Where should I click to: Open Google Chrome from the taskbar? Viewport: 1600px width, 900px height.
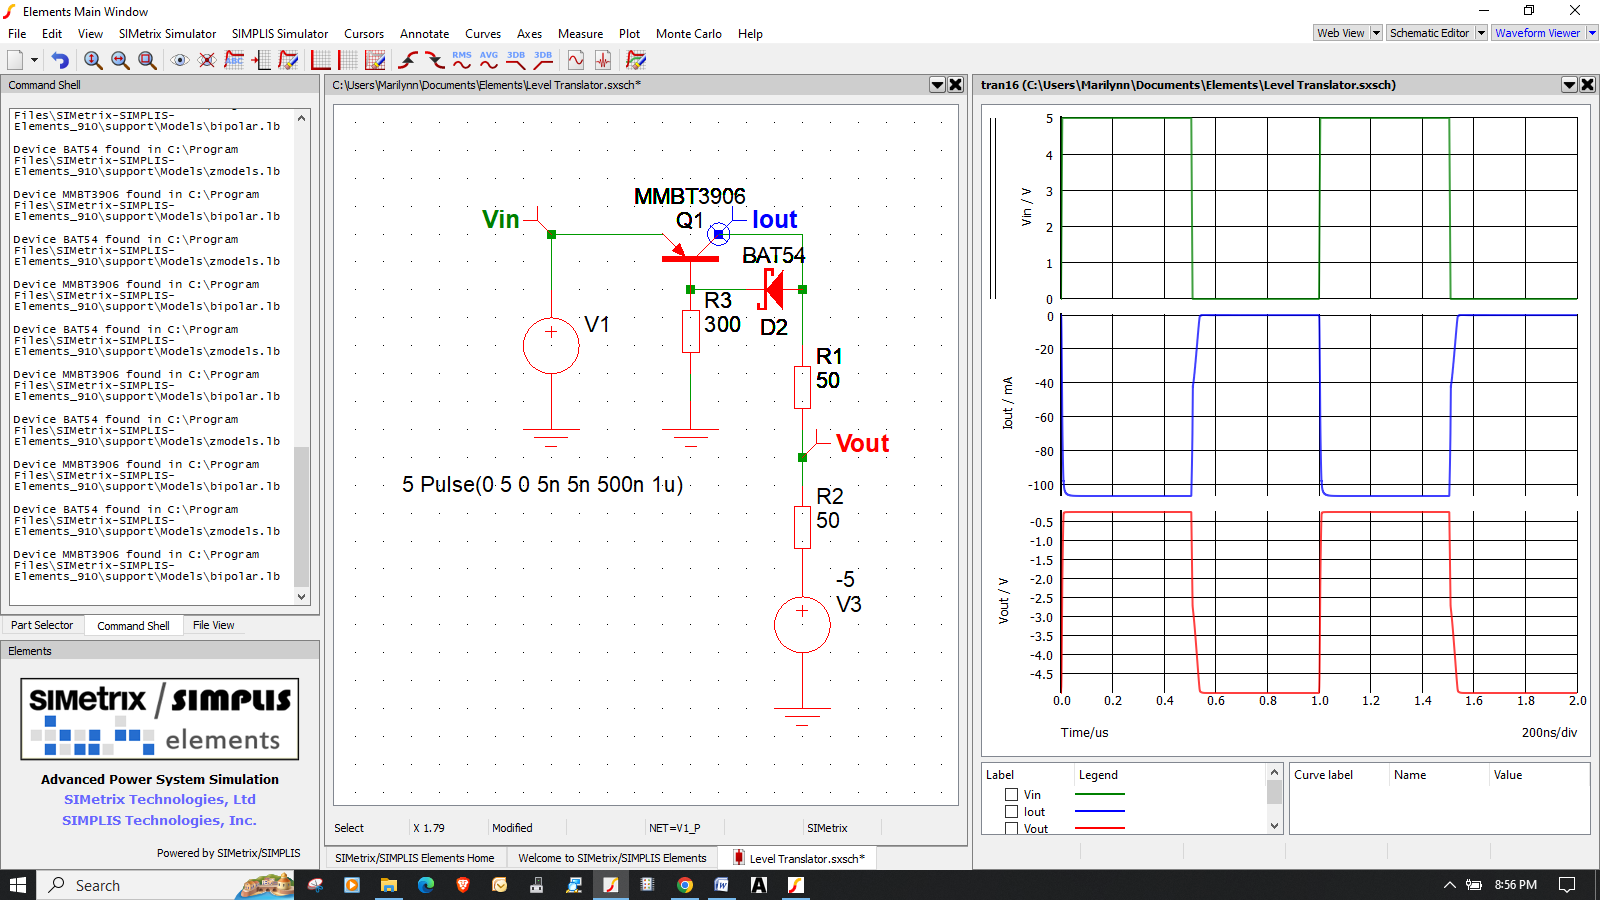click(684, 885)
